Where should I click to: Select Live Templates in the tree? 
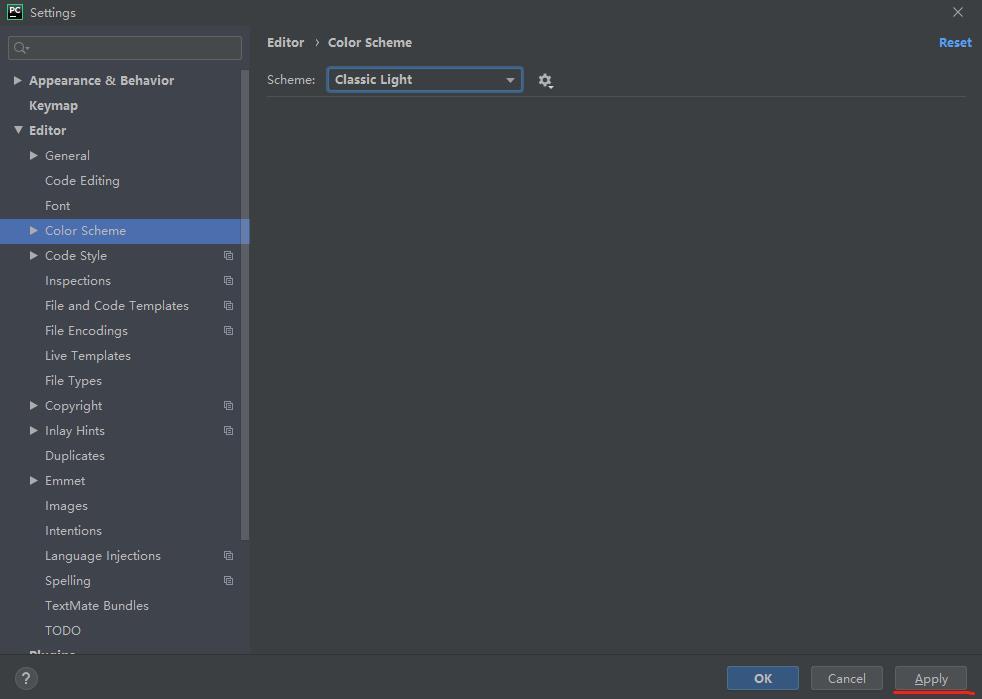[x=88, y=356]
